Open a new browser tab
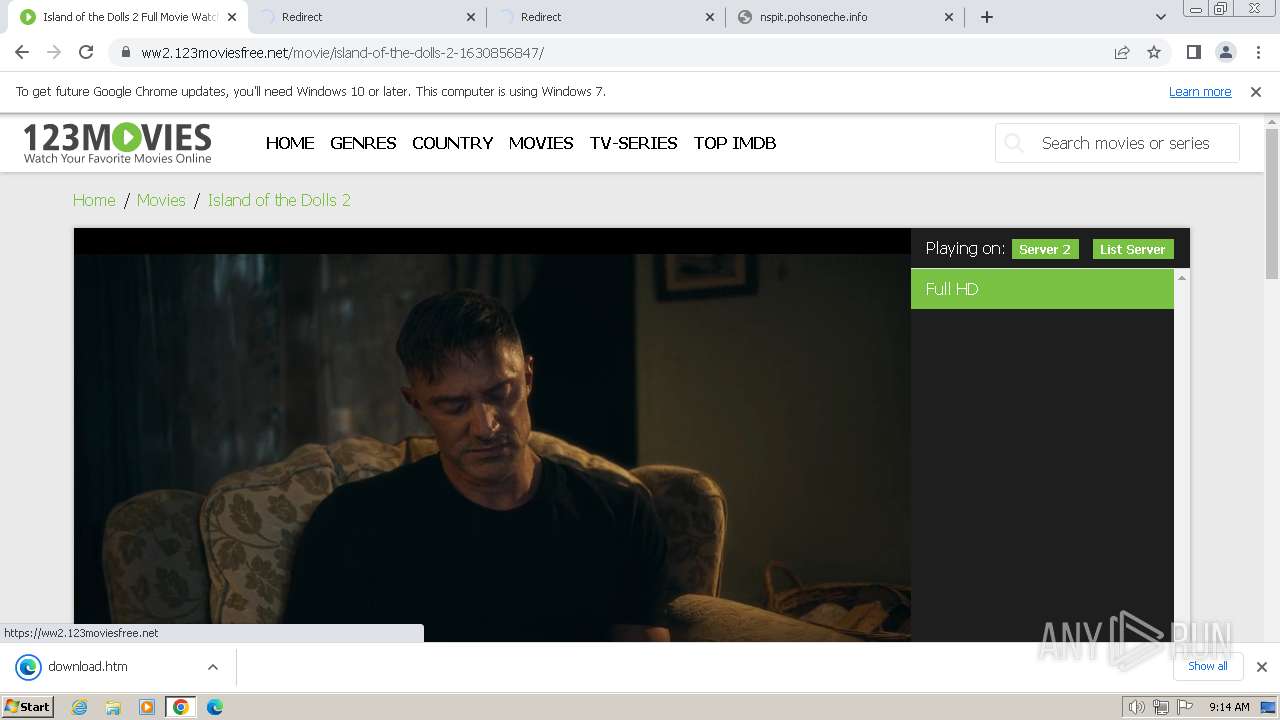Viewport: 1280px width, 720px height. point(987,17)
